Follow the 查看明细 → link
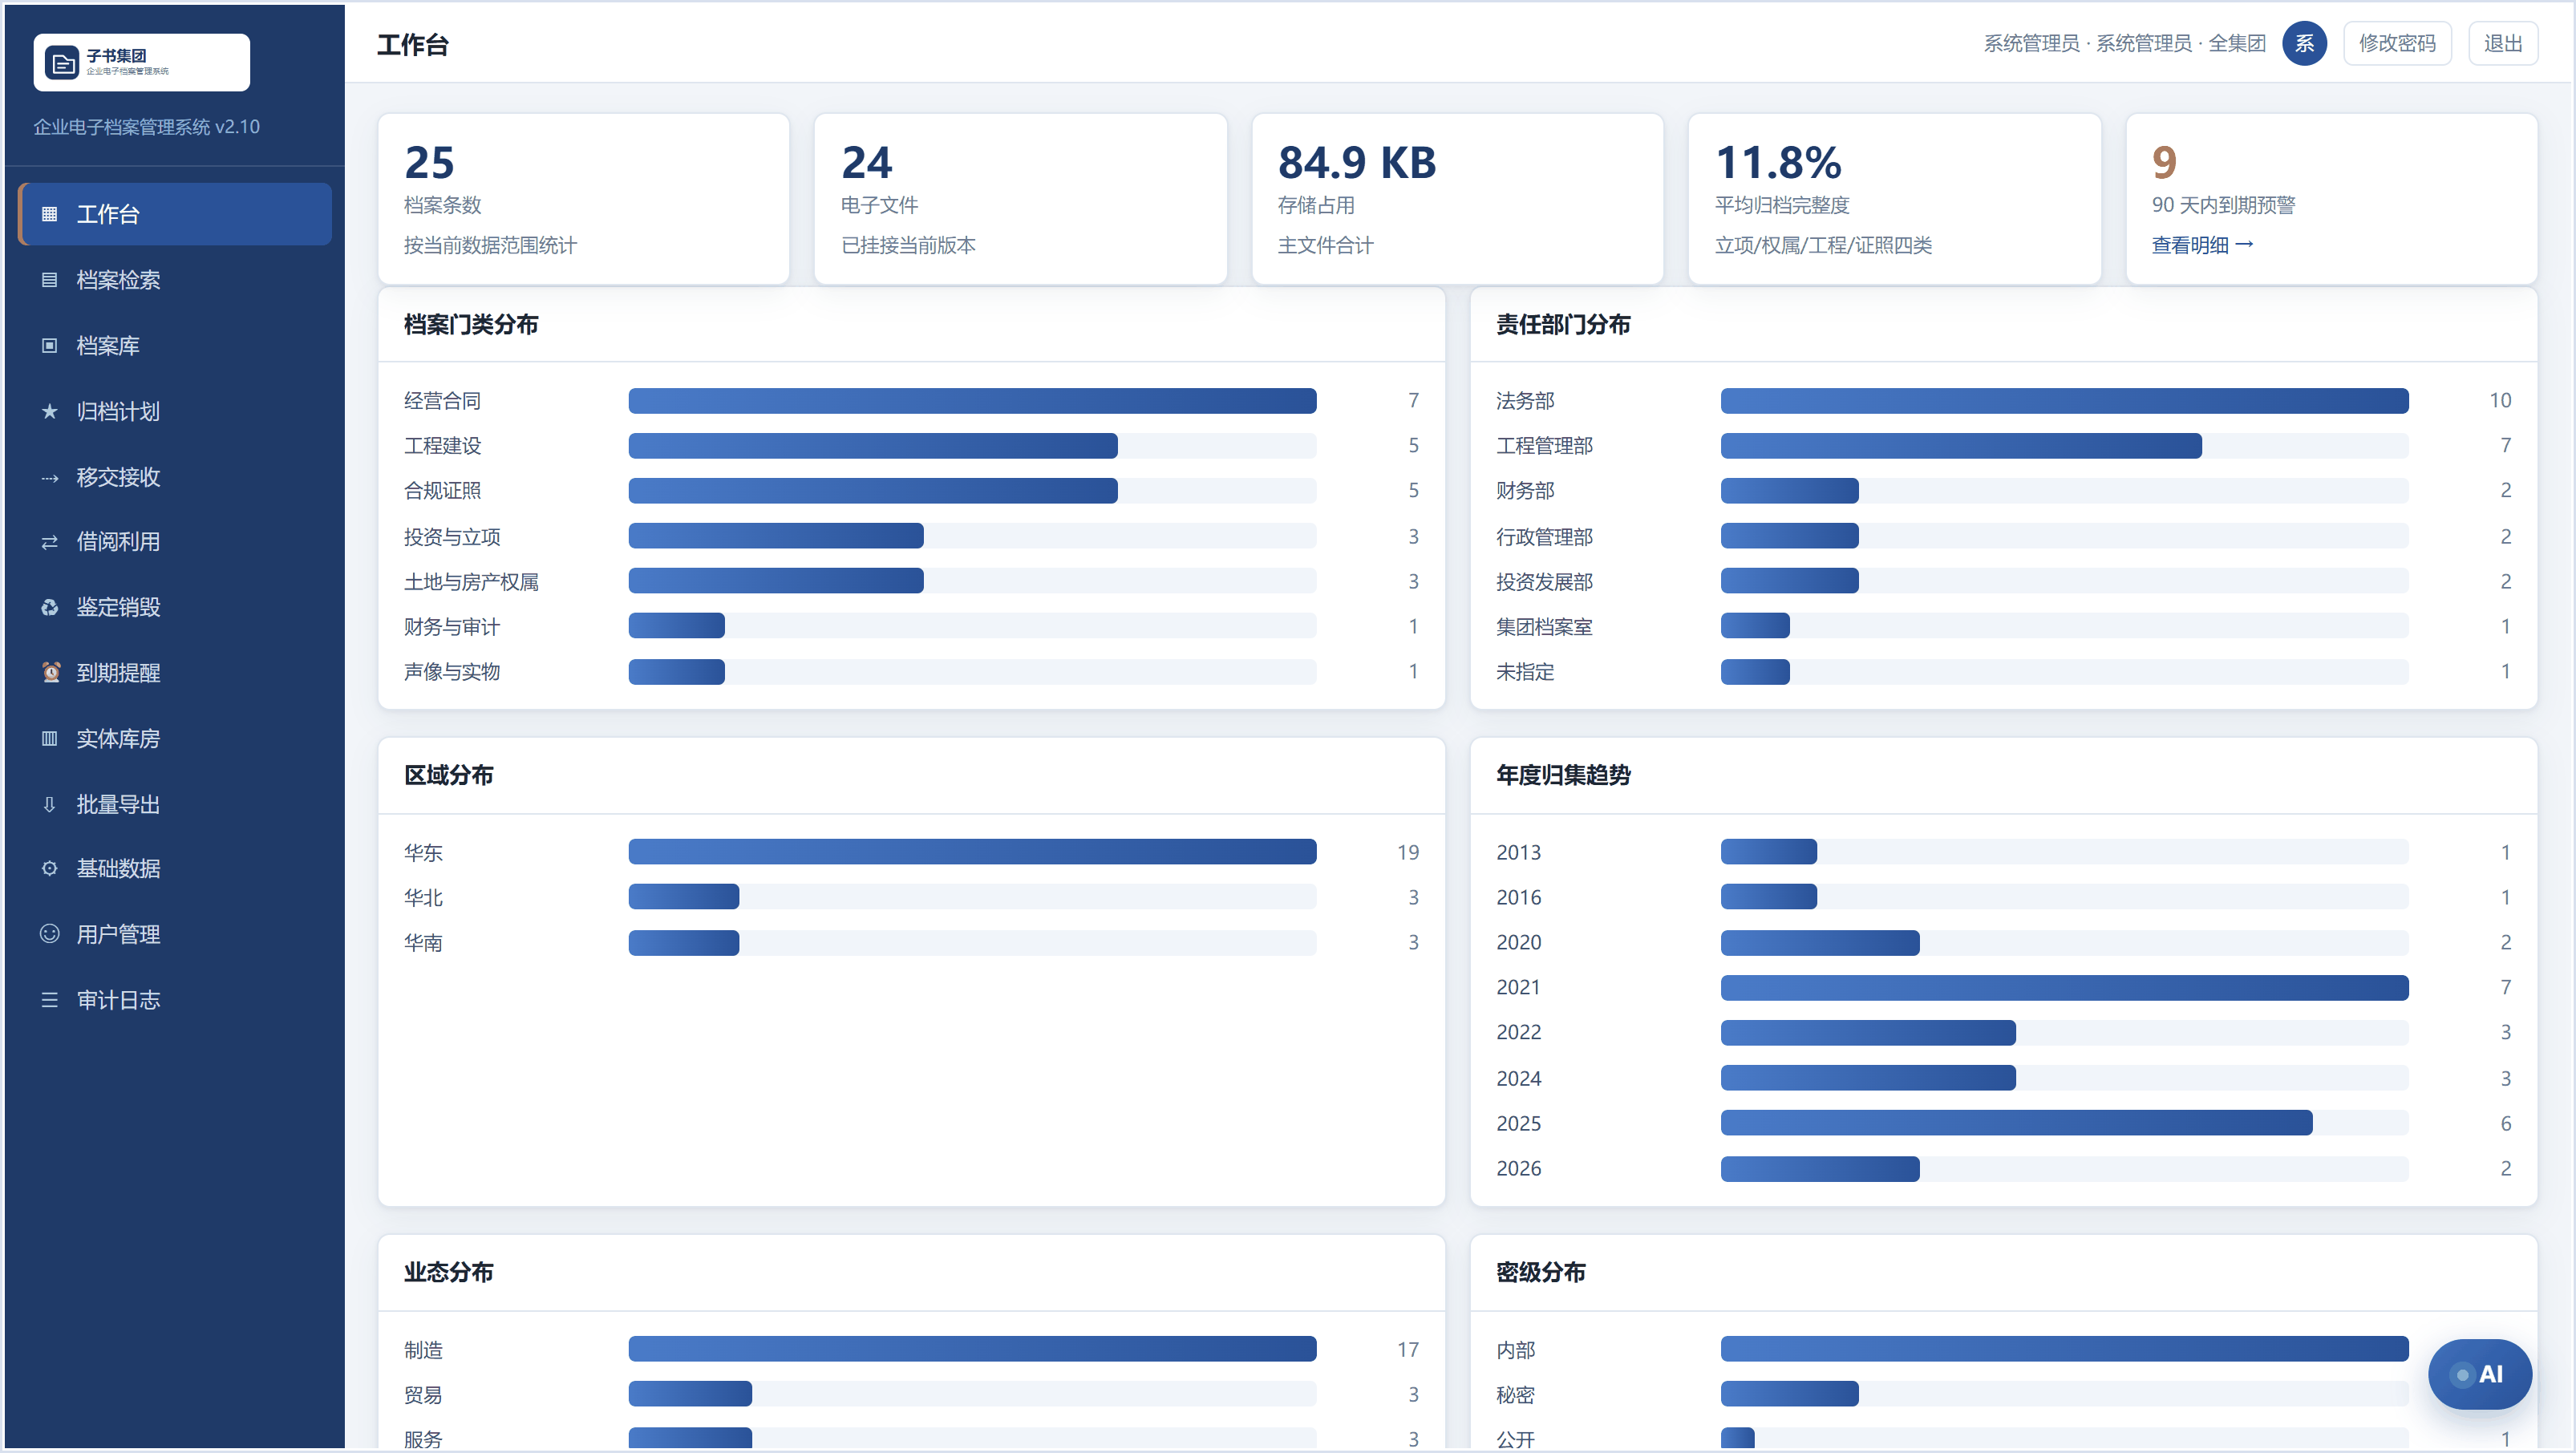 coord(2202,245)
